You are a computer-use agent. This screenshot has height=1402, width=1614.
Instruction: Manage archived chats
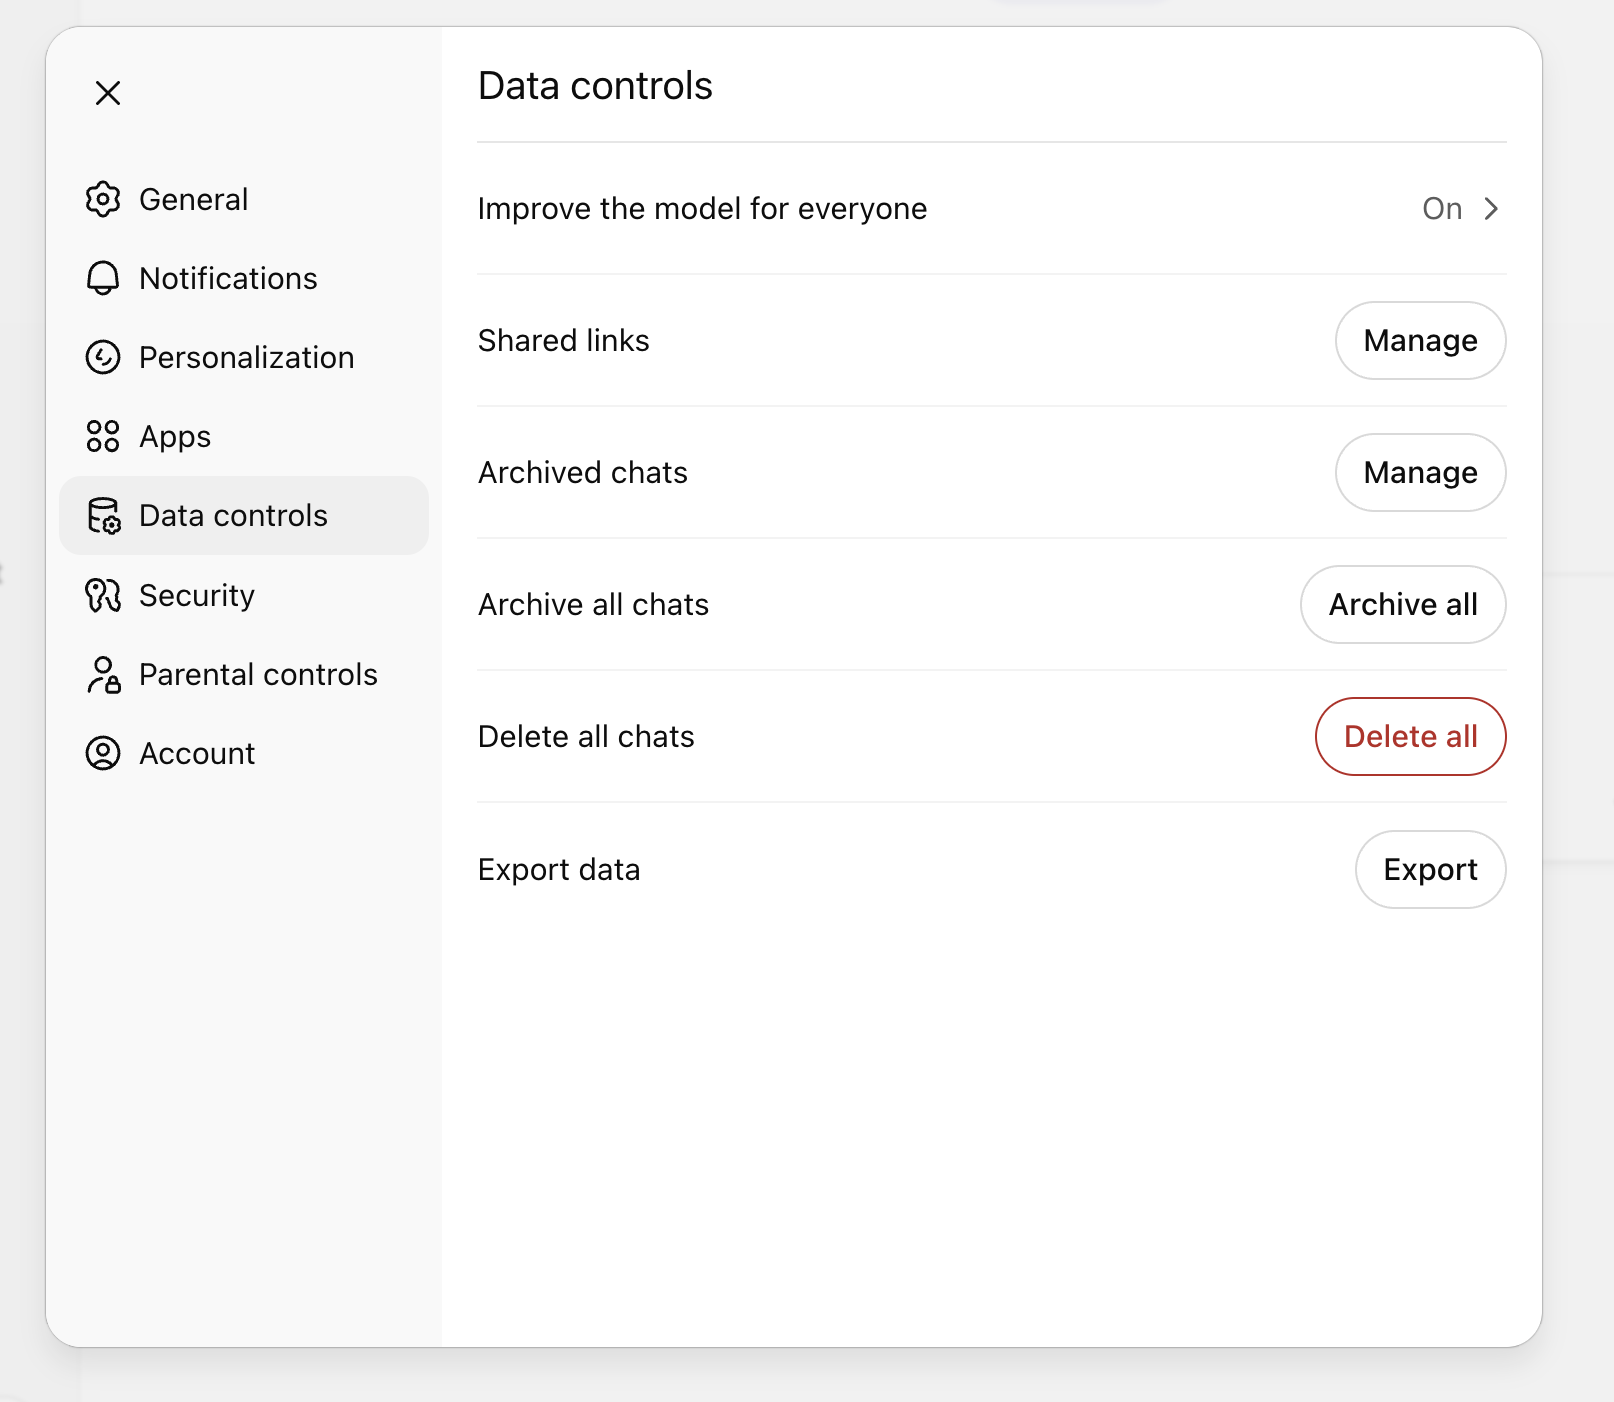coord(1420,473)
